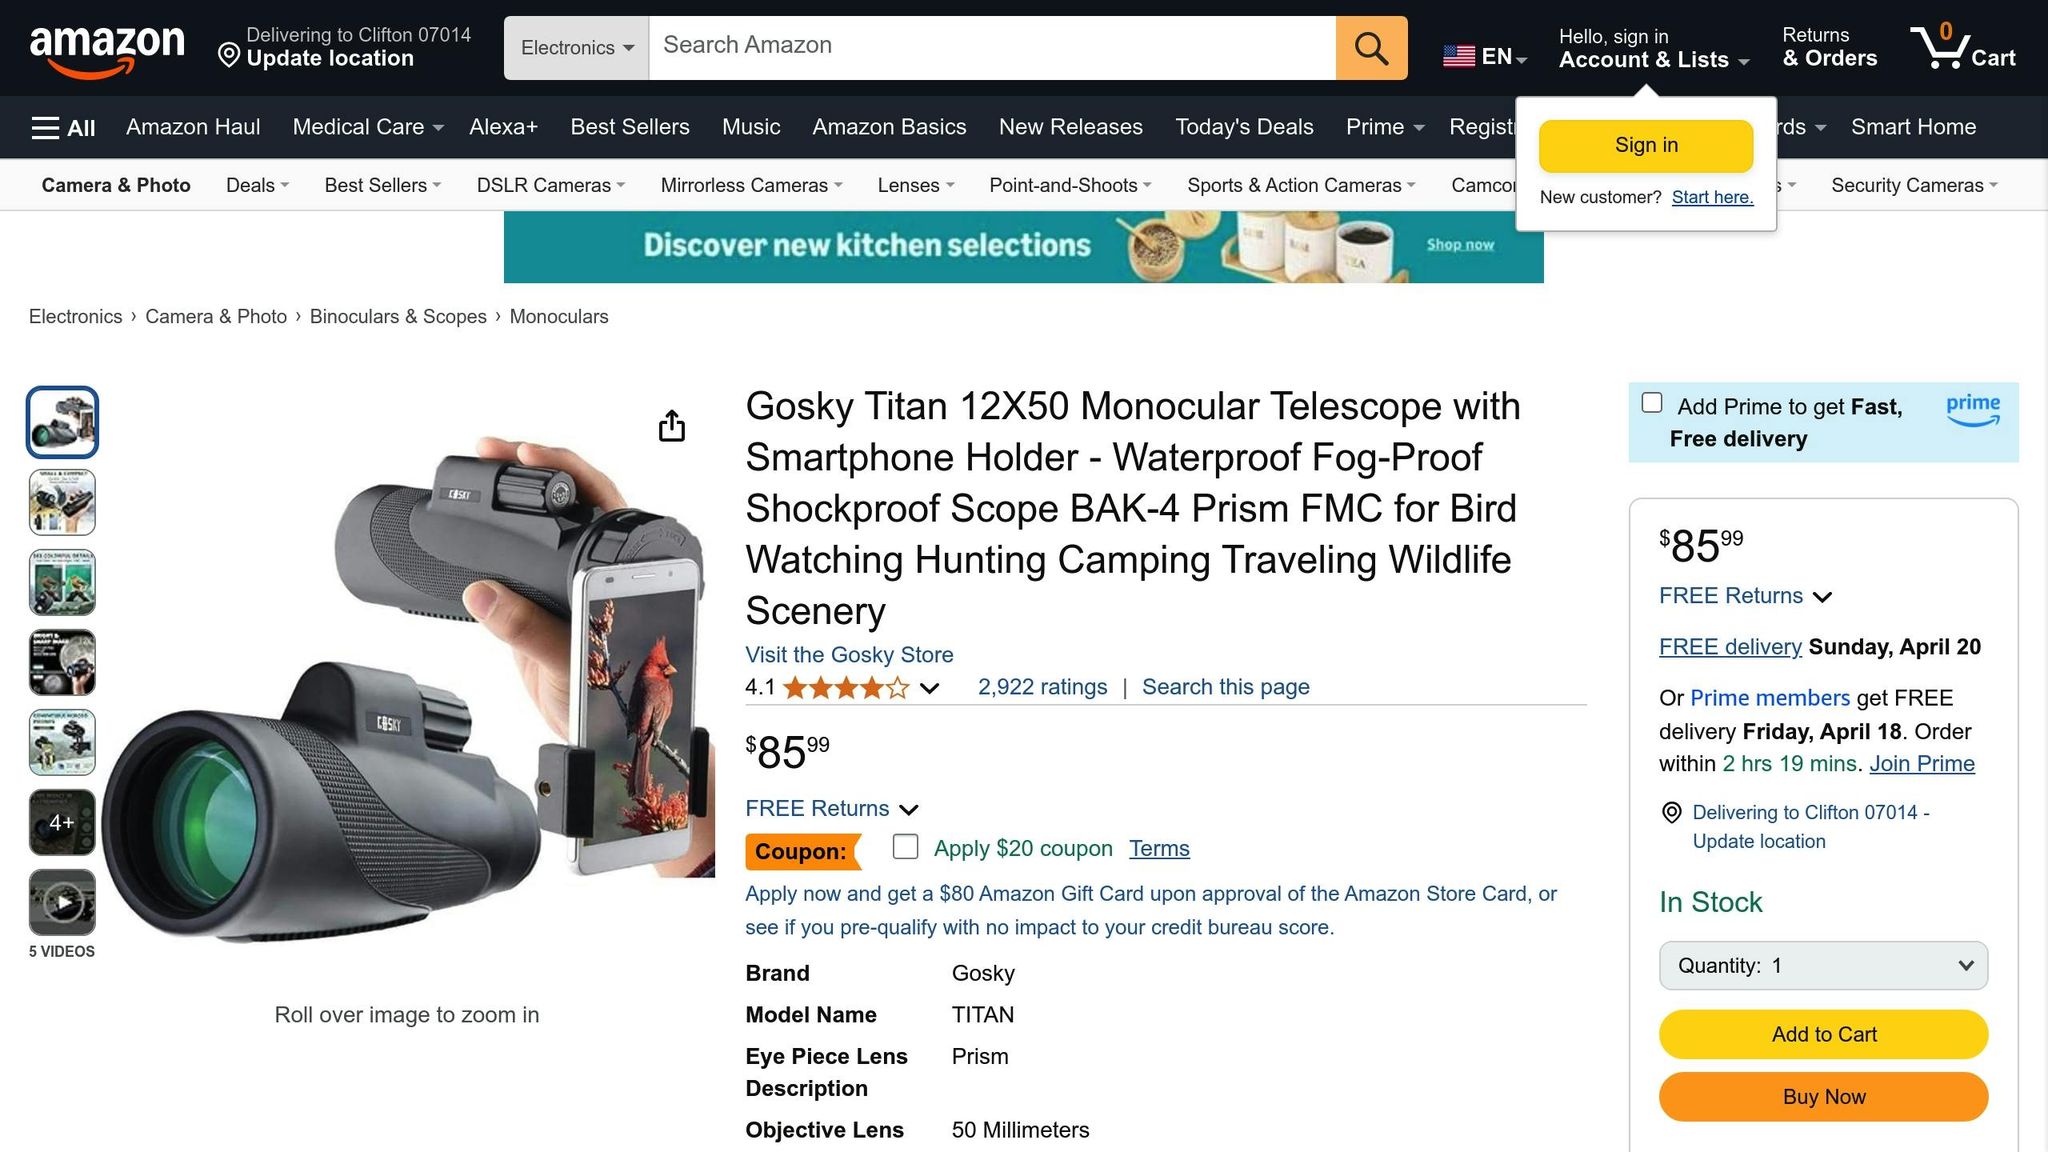The height and width of the screenshot is (1152, 2048).
Task: Click the location pin to update delivery location
Action: 228,52
